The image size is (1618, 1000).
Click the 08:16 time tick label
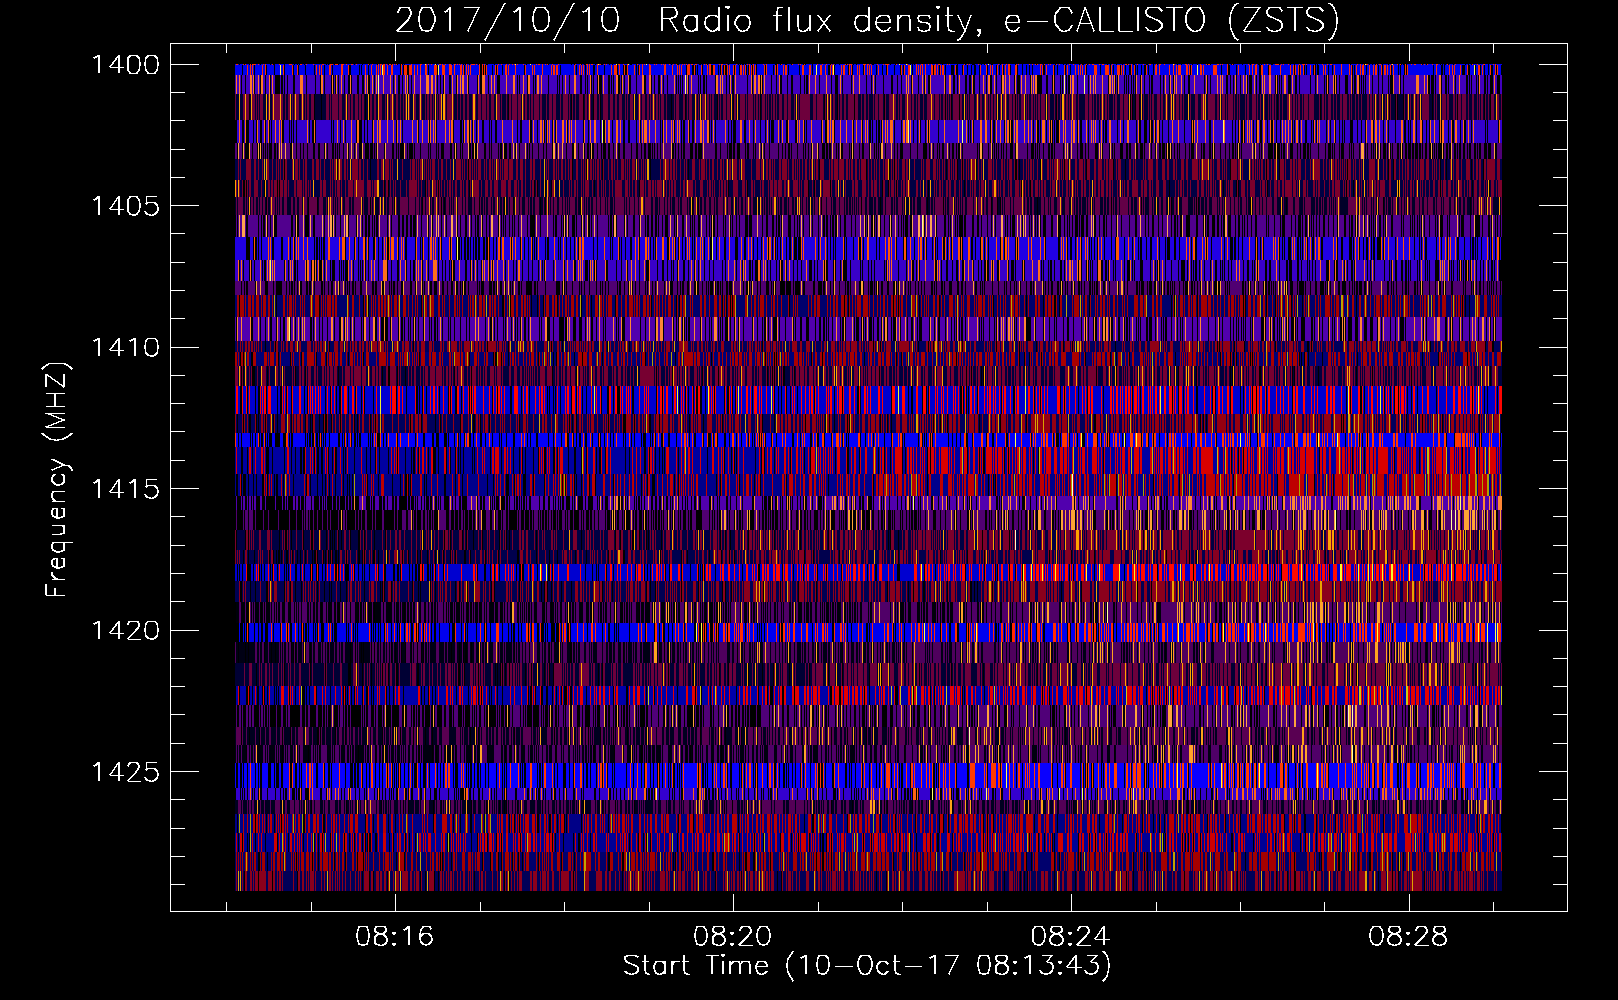395,937
